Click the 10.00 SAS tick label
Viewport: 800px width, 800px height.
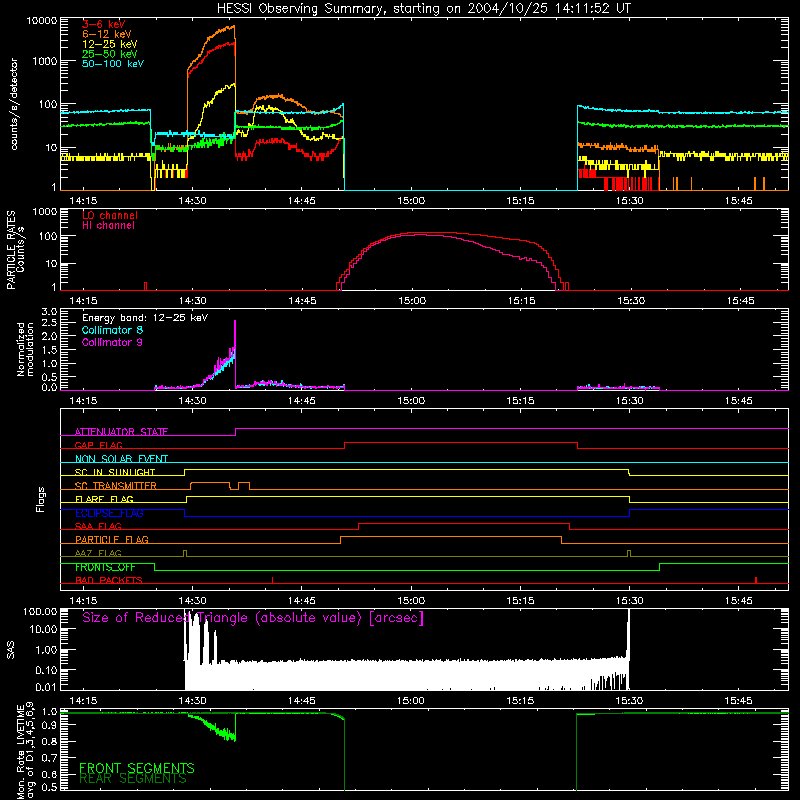tap(43, 629)
